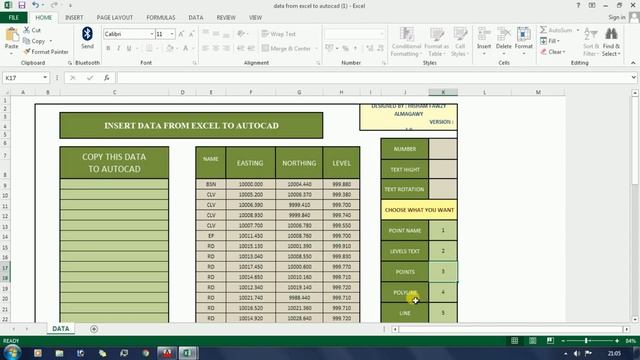Image resolution: width=640 pixels, height=360 pixels.
Task: Click the LEVELS TEXT cell
Action: (404, 251)
